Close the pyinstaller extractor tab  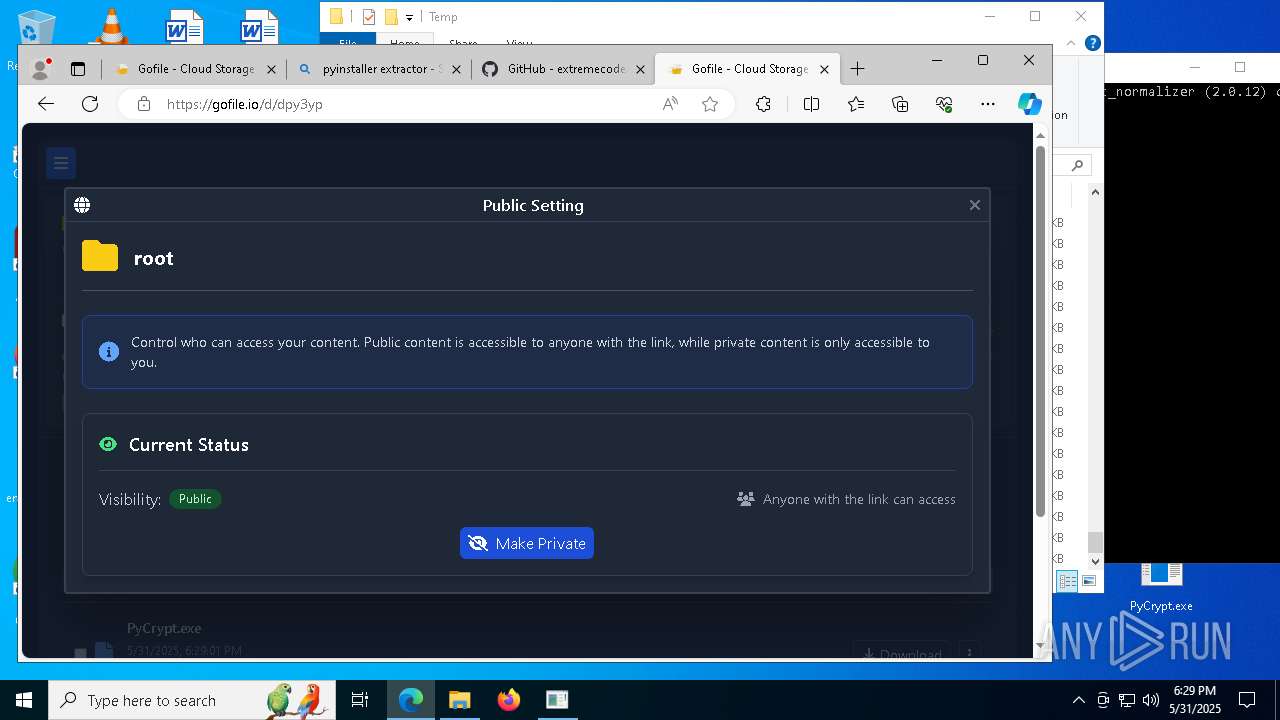456,69
